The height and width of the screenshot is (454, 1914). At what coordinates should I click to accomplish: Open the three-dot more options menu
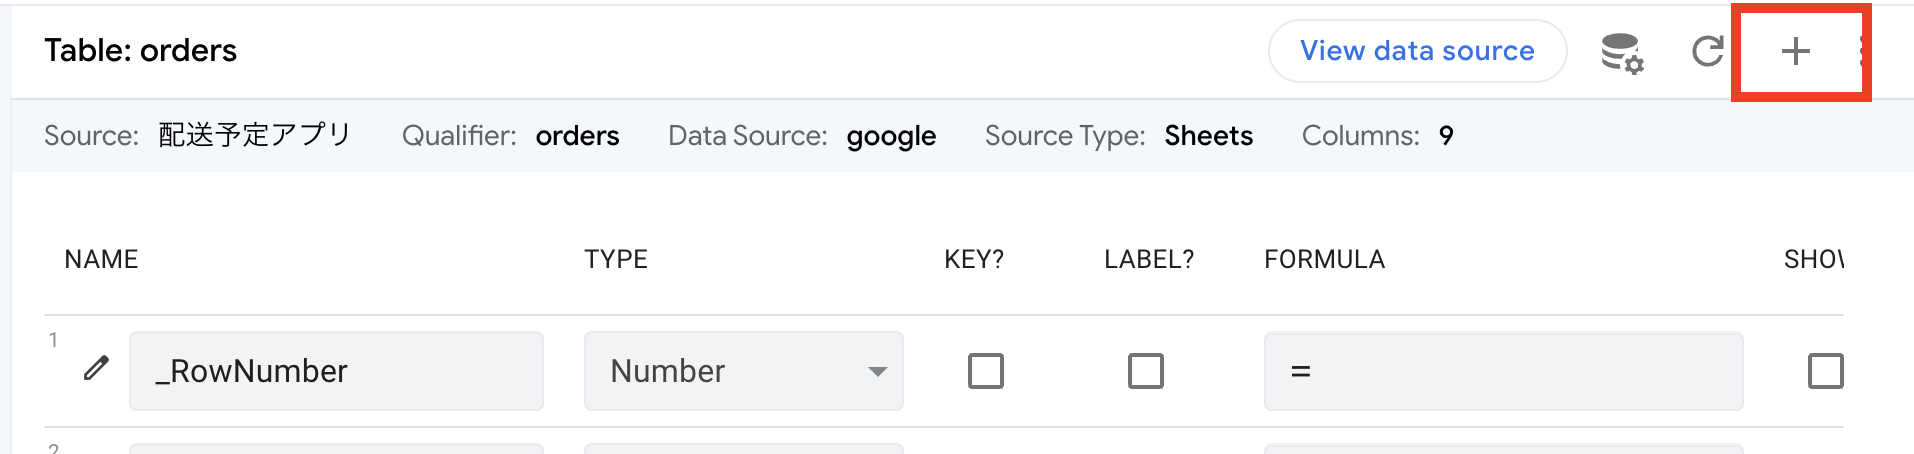pyautogui.click(x=1862, y=51)
